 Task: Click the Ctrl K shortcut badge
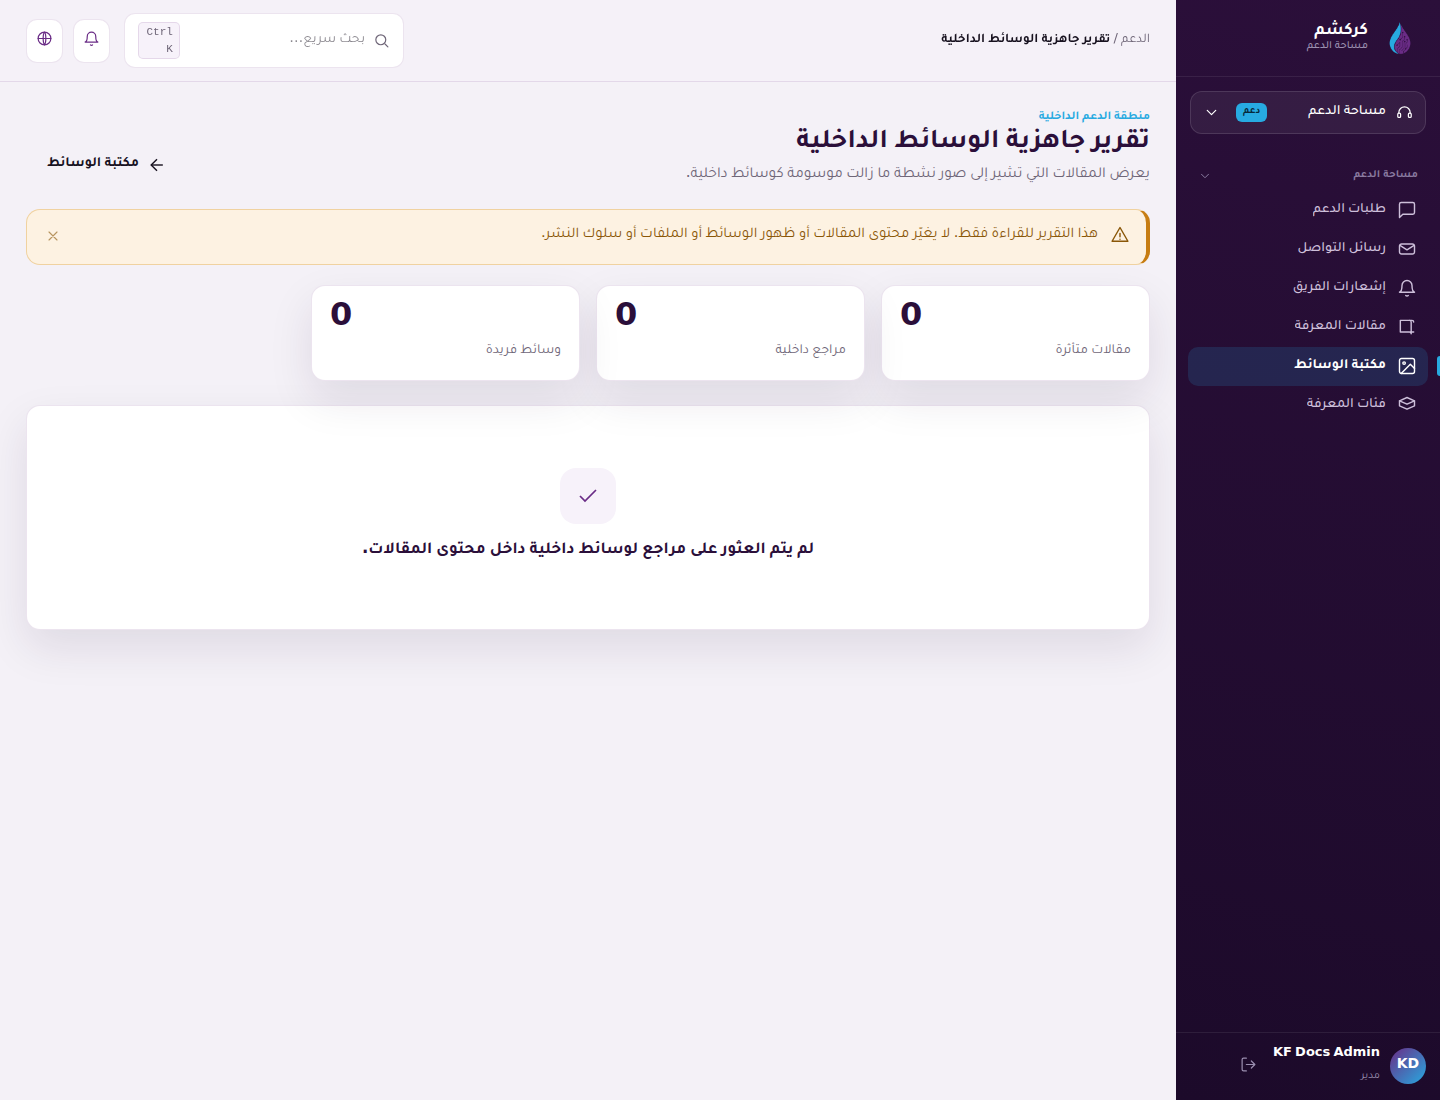coord(159,41)
